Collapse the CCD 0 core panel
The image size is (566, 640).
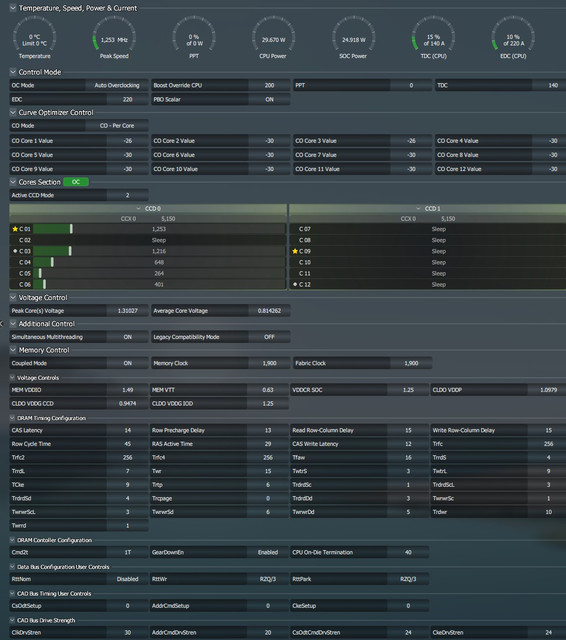139,209
